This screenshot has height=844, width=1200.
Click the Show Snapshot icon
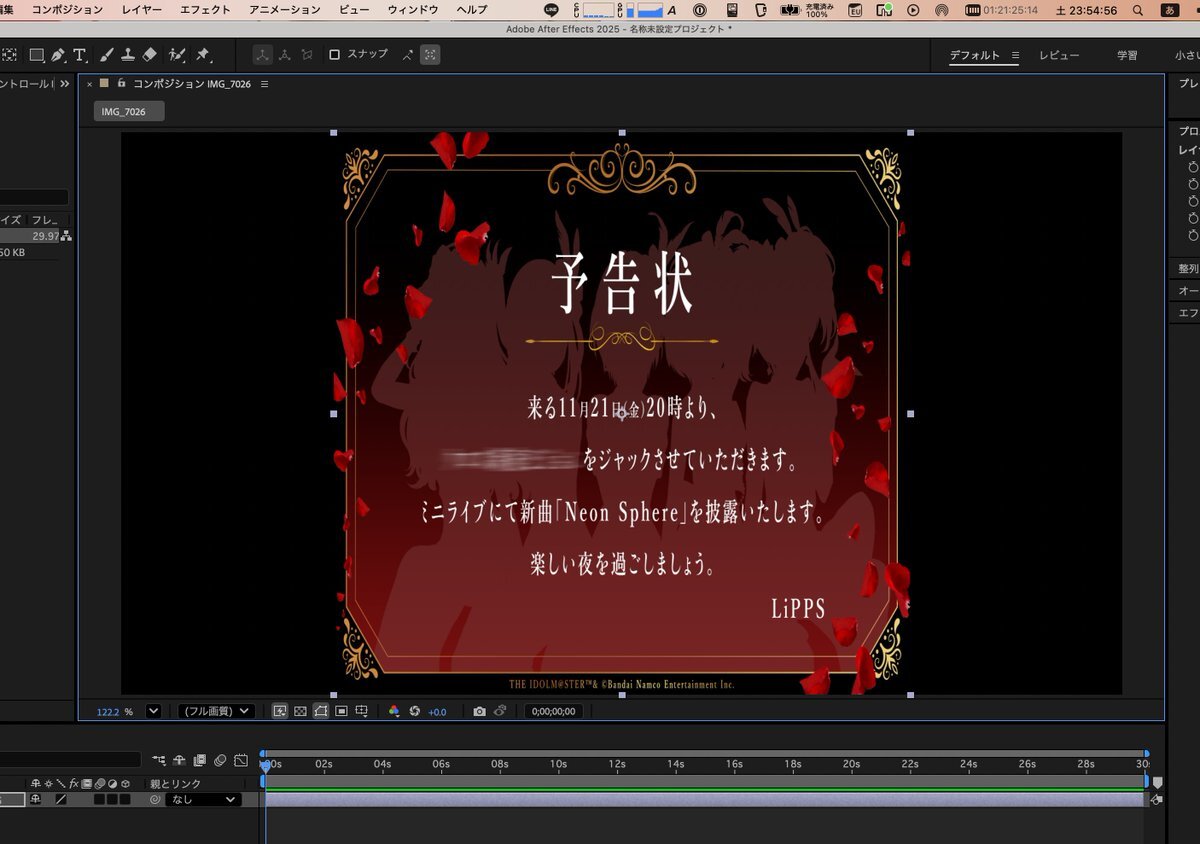pos(500,711)
